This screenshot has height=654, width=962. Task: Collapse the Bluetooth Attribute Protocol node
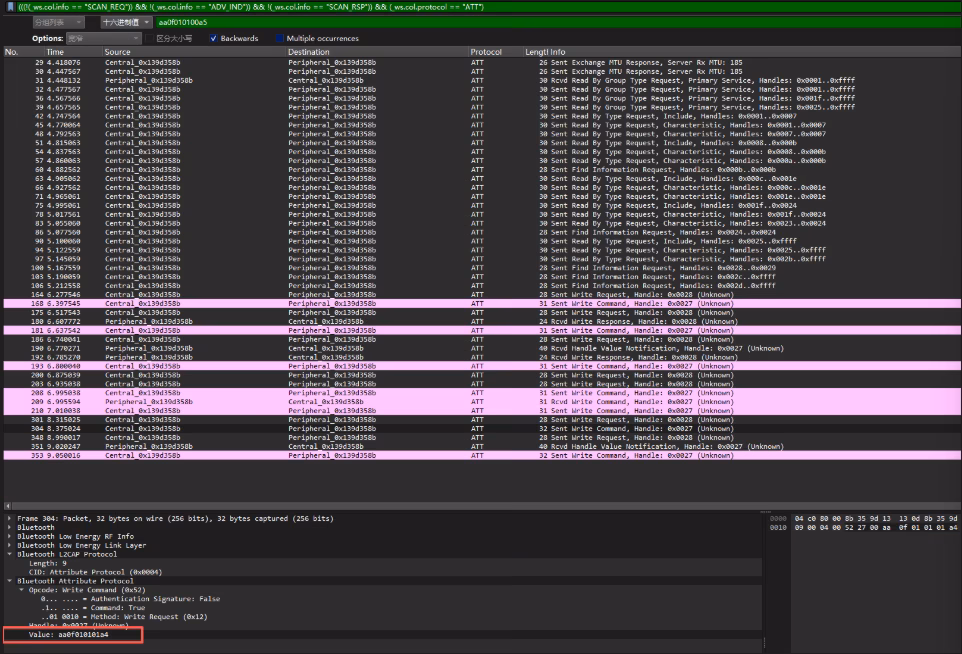pos(9,581)
